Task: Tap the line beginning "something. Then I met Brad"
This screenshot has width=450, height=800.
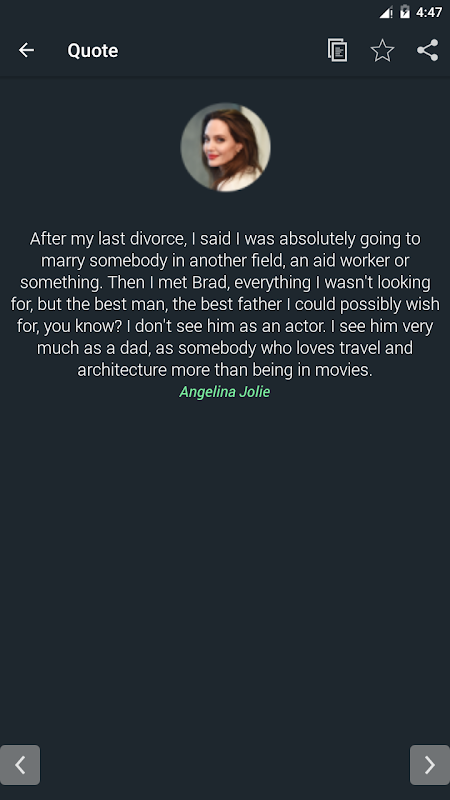Action: click(225, 283)
